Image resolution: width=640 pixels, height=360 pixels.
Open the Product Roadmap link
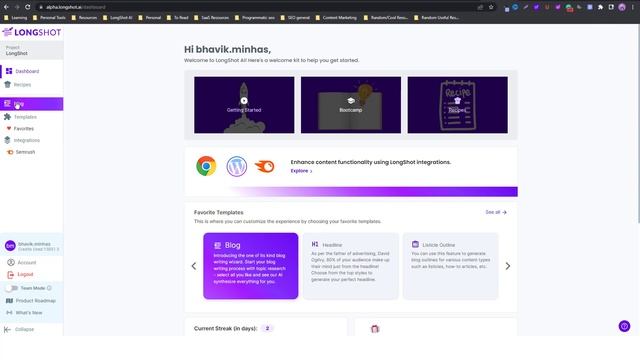tap(31, 301)
